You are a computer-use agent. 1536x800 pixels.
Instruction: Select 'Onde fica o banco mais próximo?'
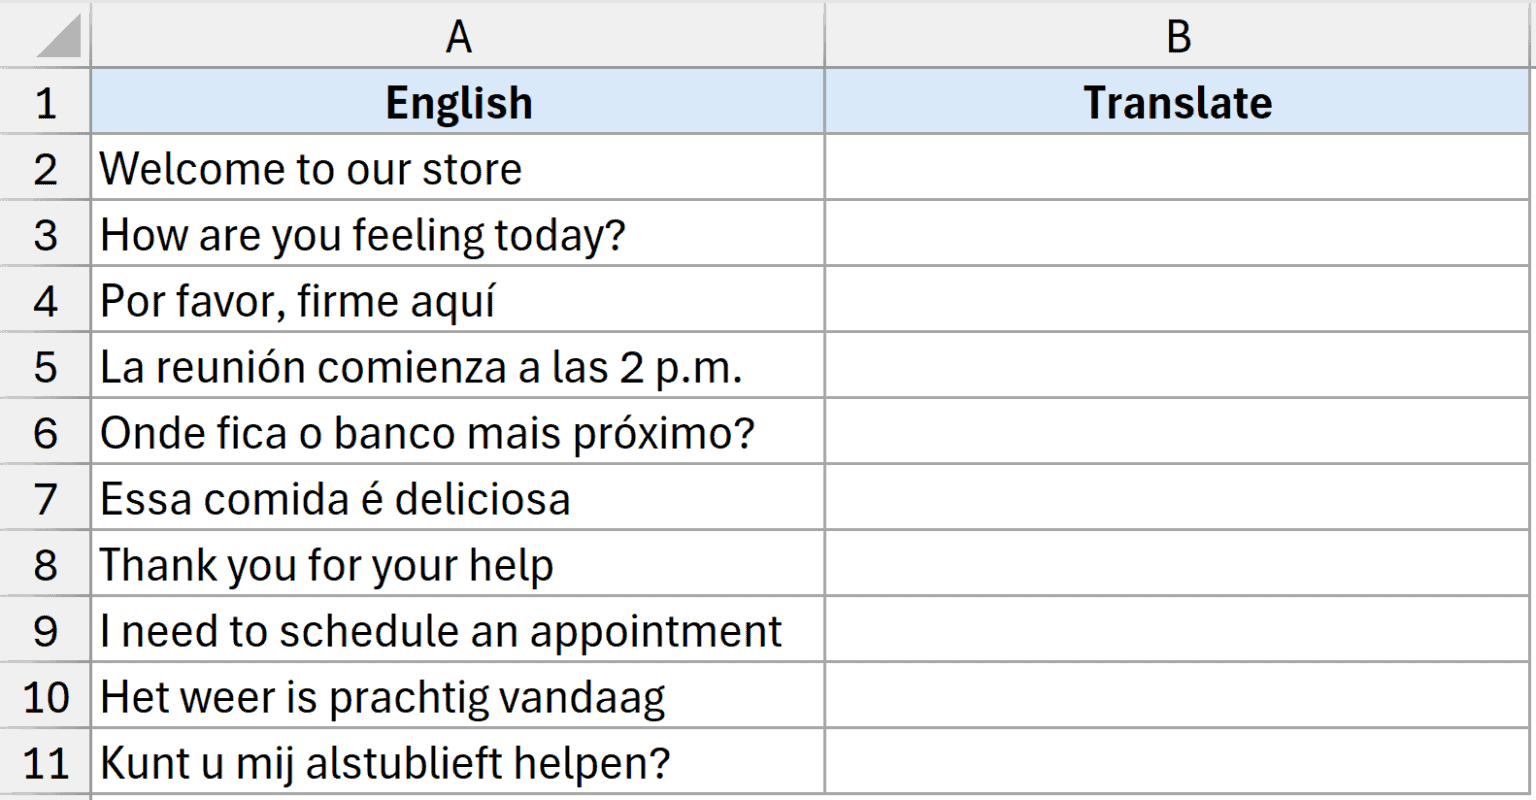(x=458, y=433)
